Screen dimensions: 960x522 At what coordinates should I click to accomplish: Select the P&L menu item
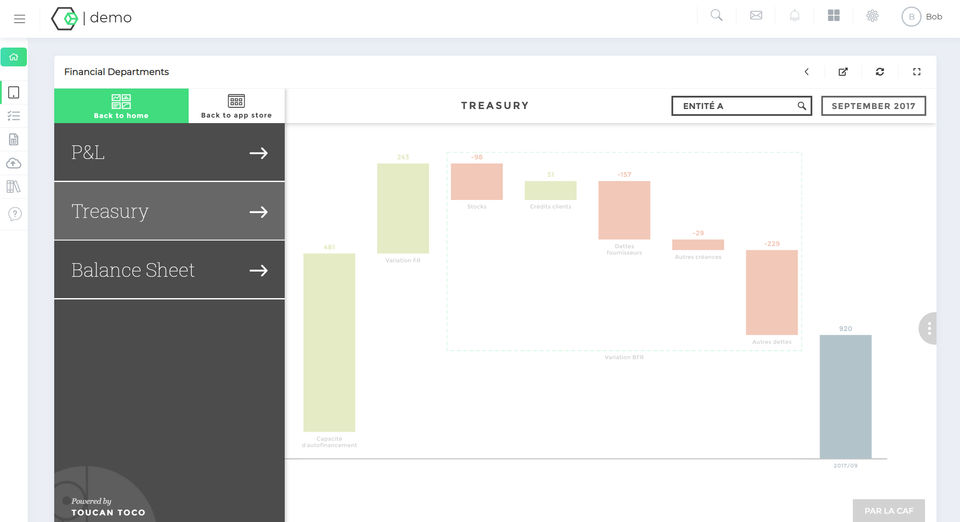click(x=169, y=153)
